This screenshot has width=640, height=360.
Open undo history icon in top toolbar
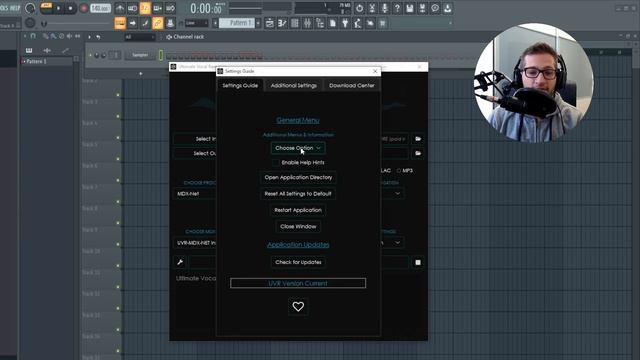[x=359, y=8]
